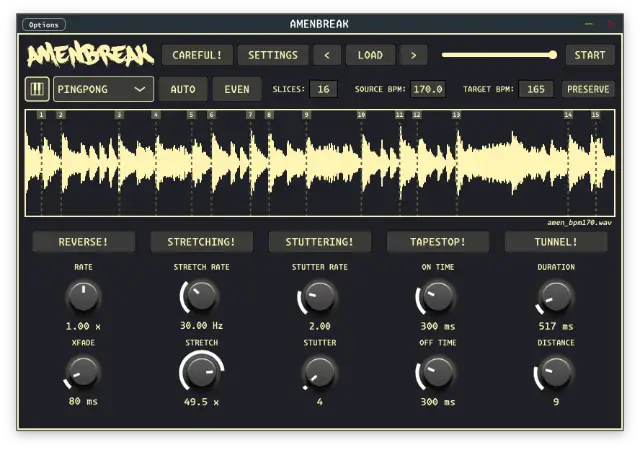Viewport: 640px width, 450px height.
Task: Click the volume slider handle
Action: [552, 55]
